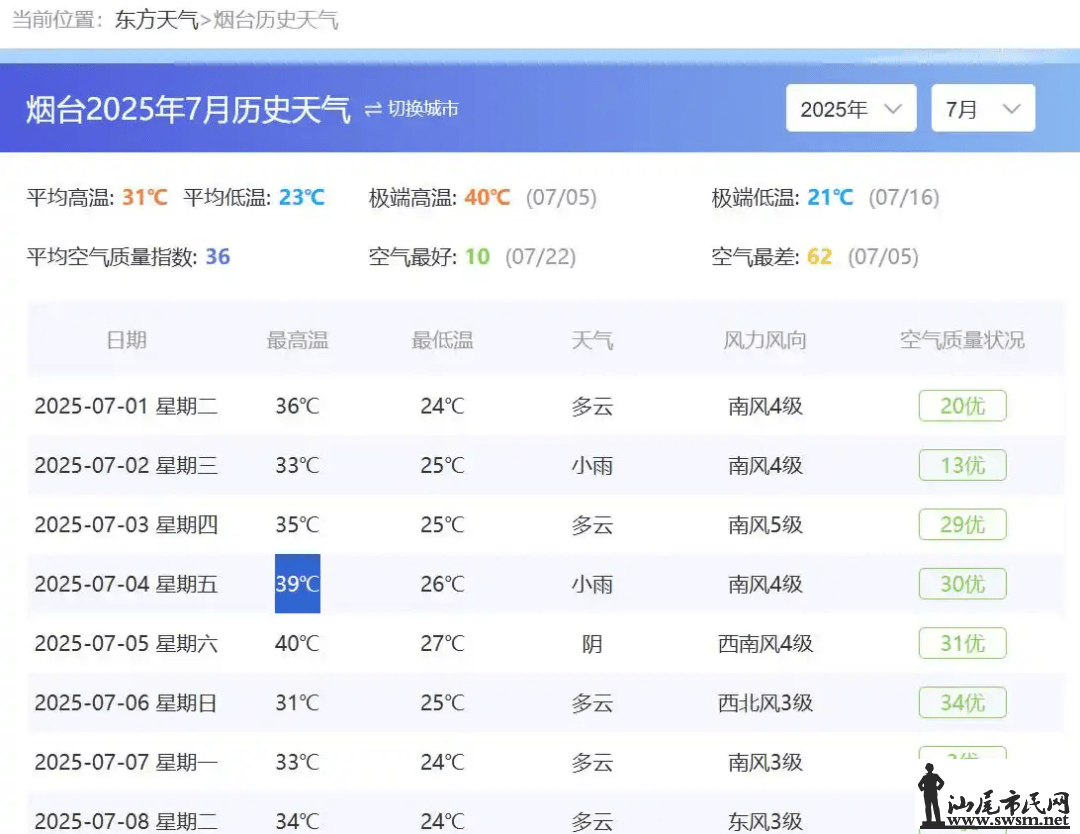The width and height of the screenshot is (1080, 834).
Task: Click the 31优 air quality badge
Action: point(962,643)
